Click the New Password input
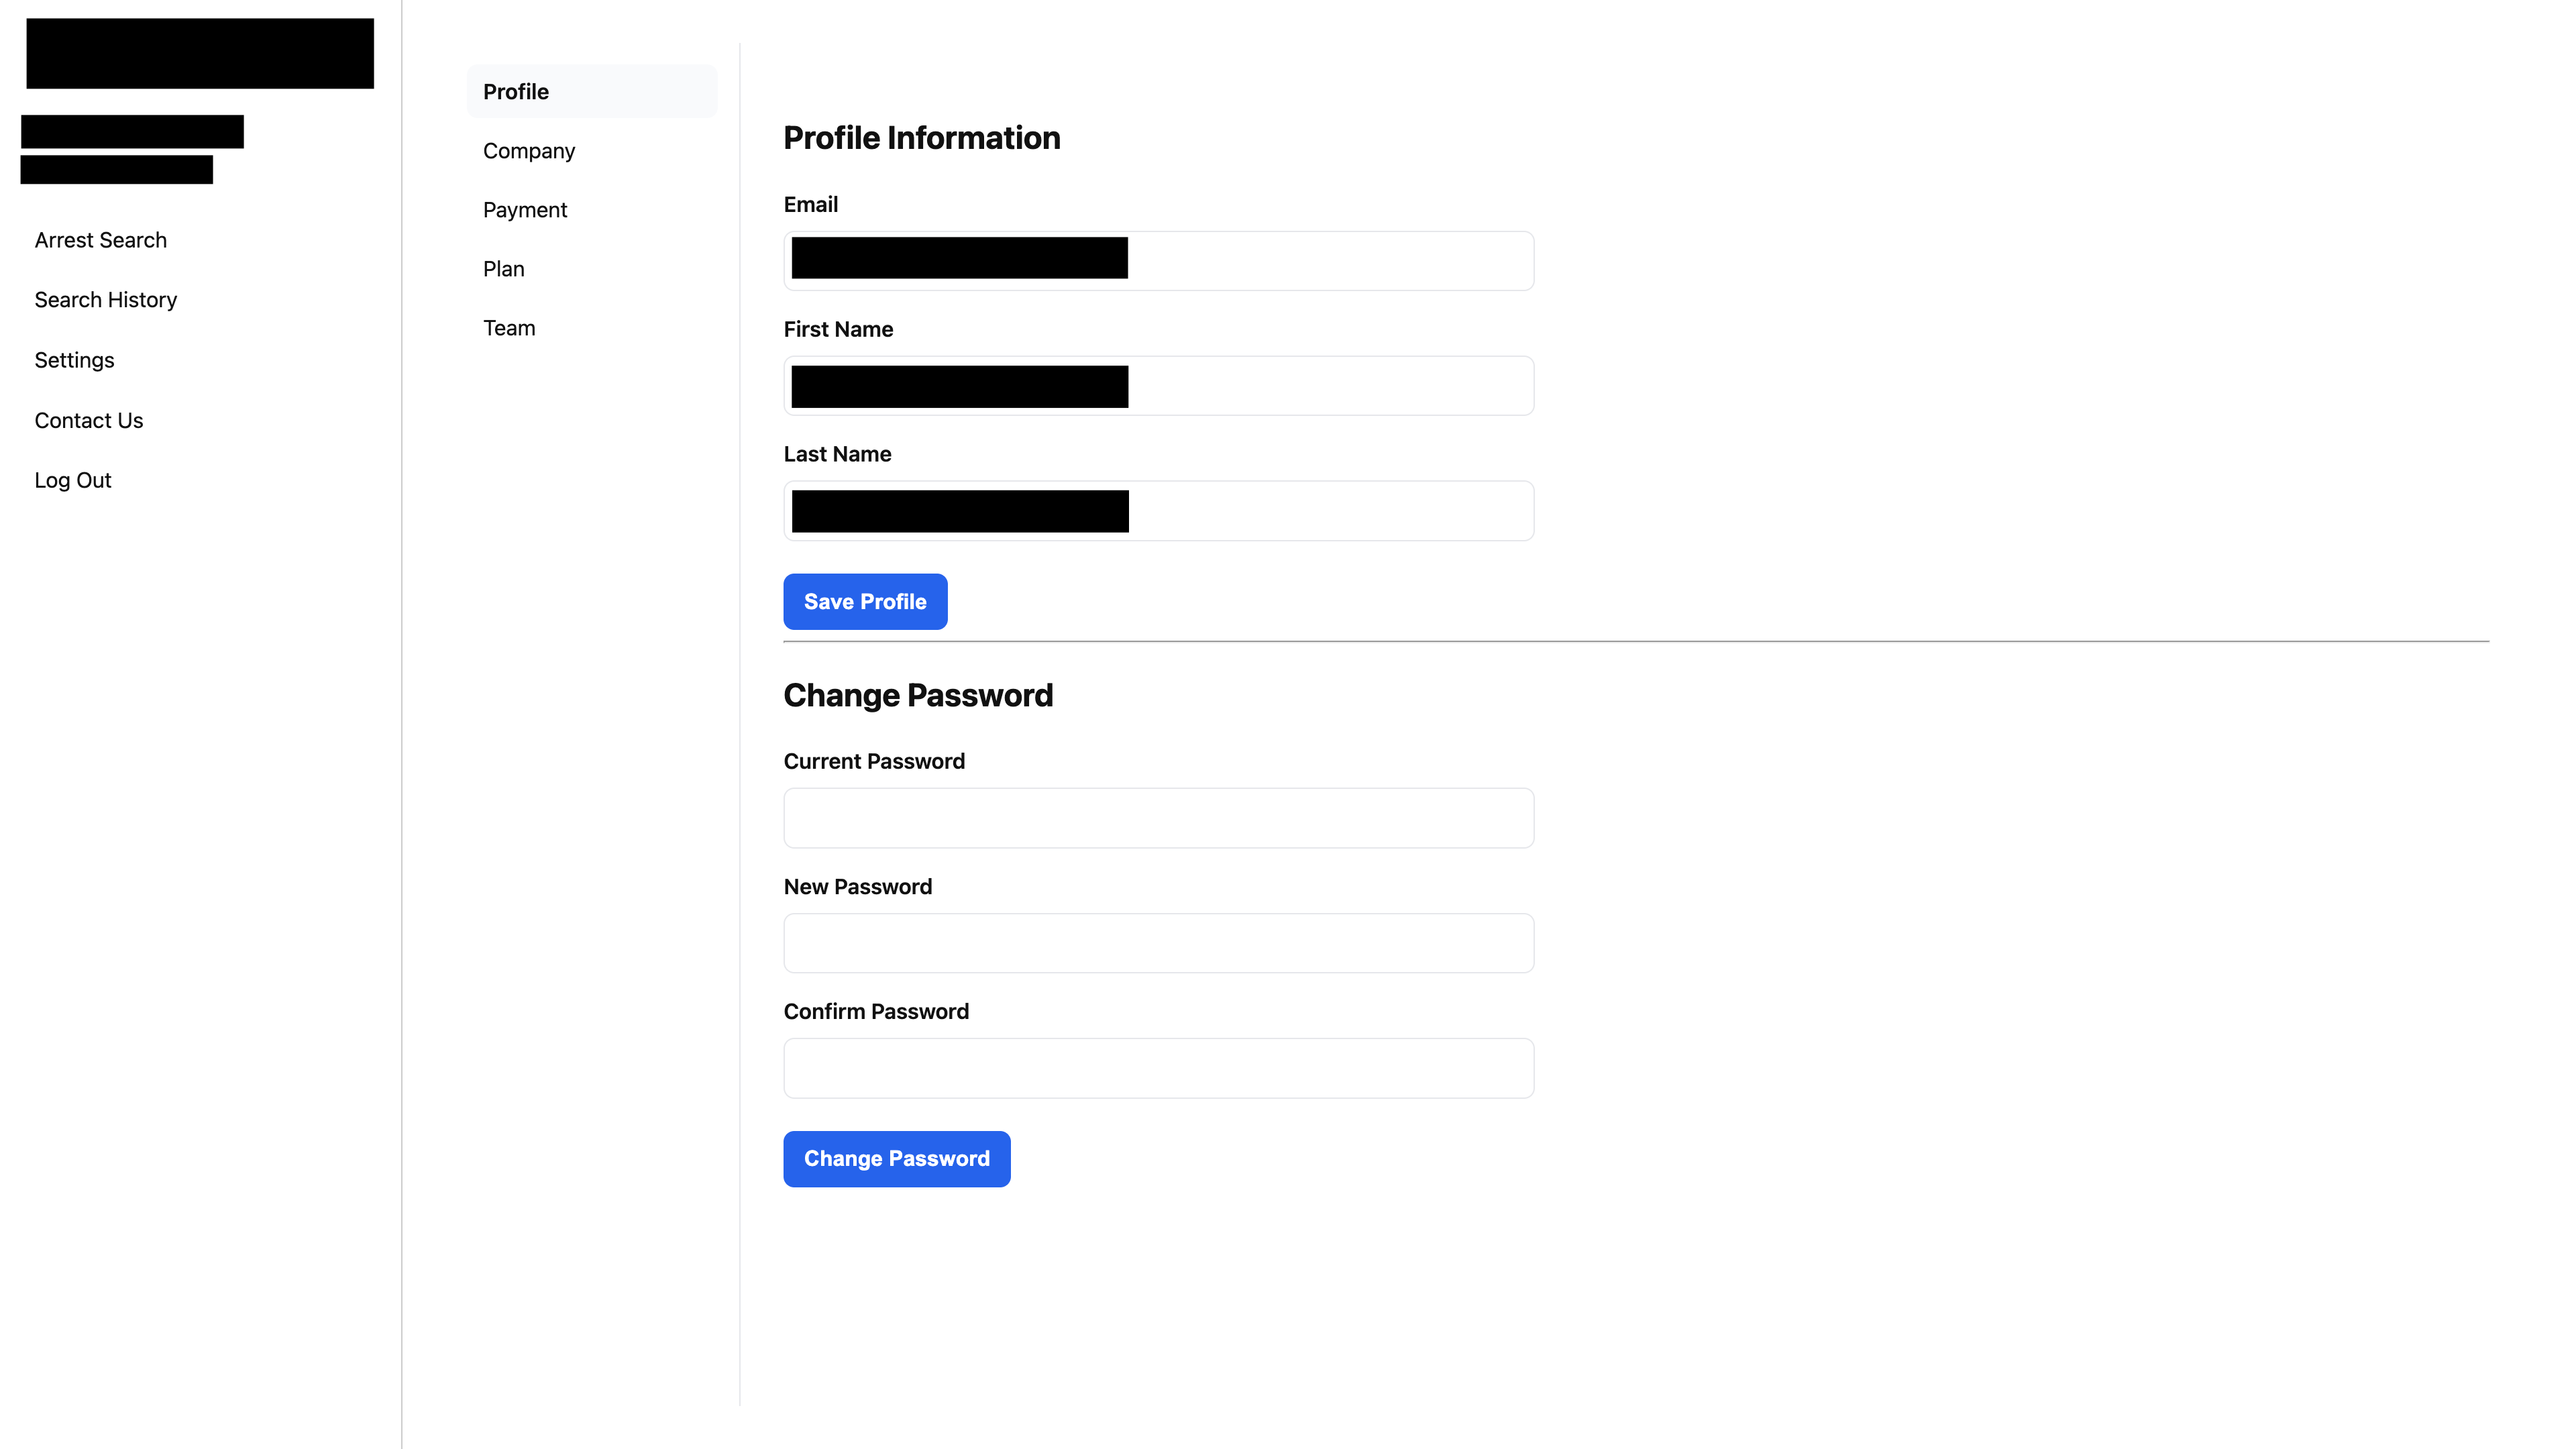The height and width of the screenshot is (1449, 2576). (x=1158, y=943)
